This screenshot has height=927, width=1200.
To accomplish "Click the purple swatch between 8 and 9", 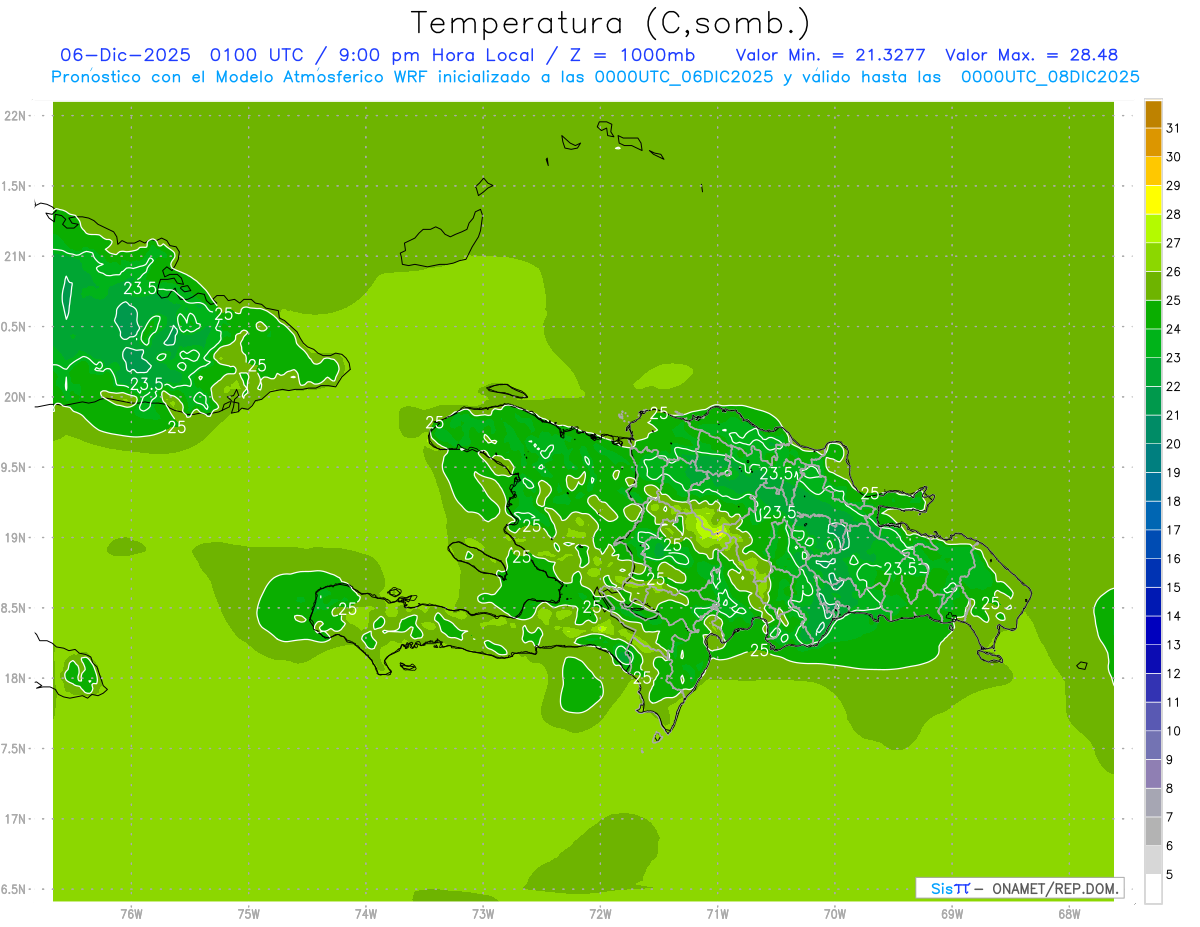I will coord(1153,774).
